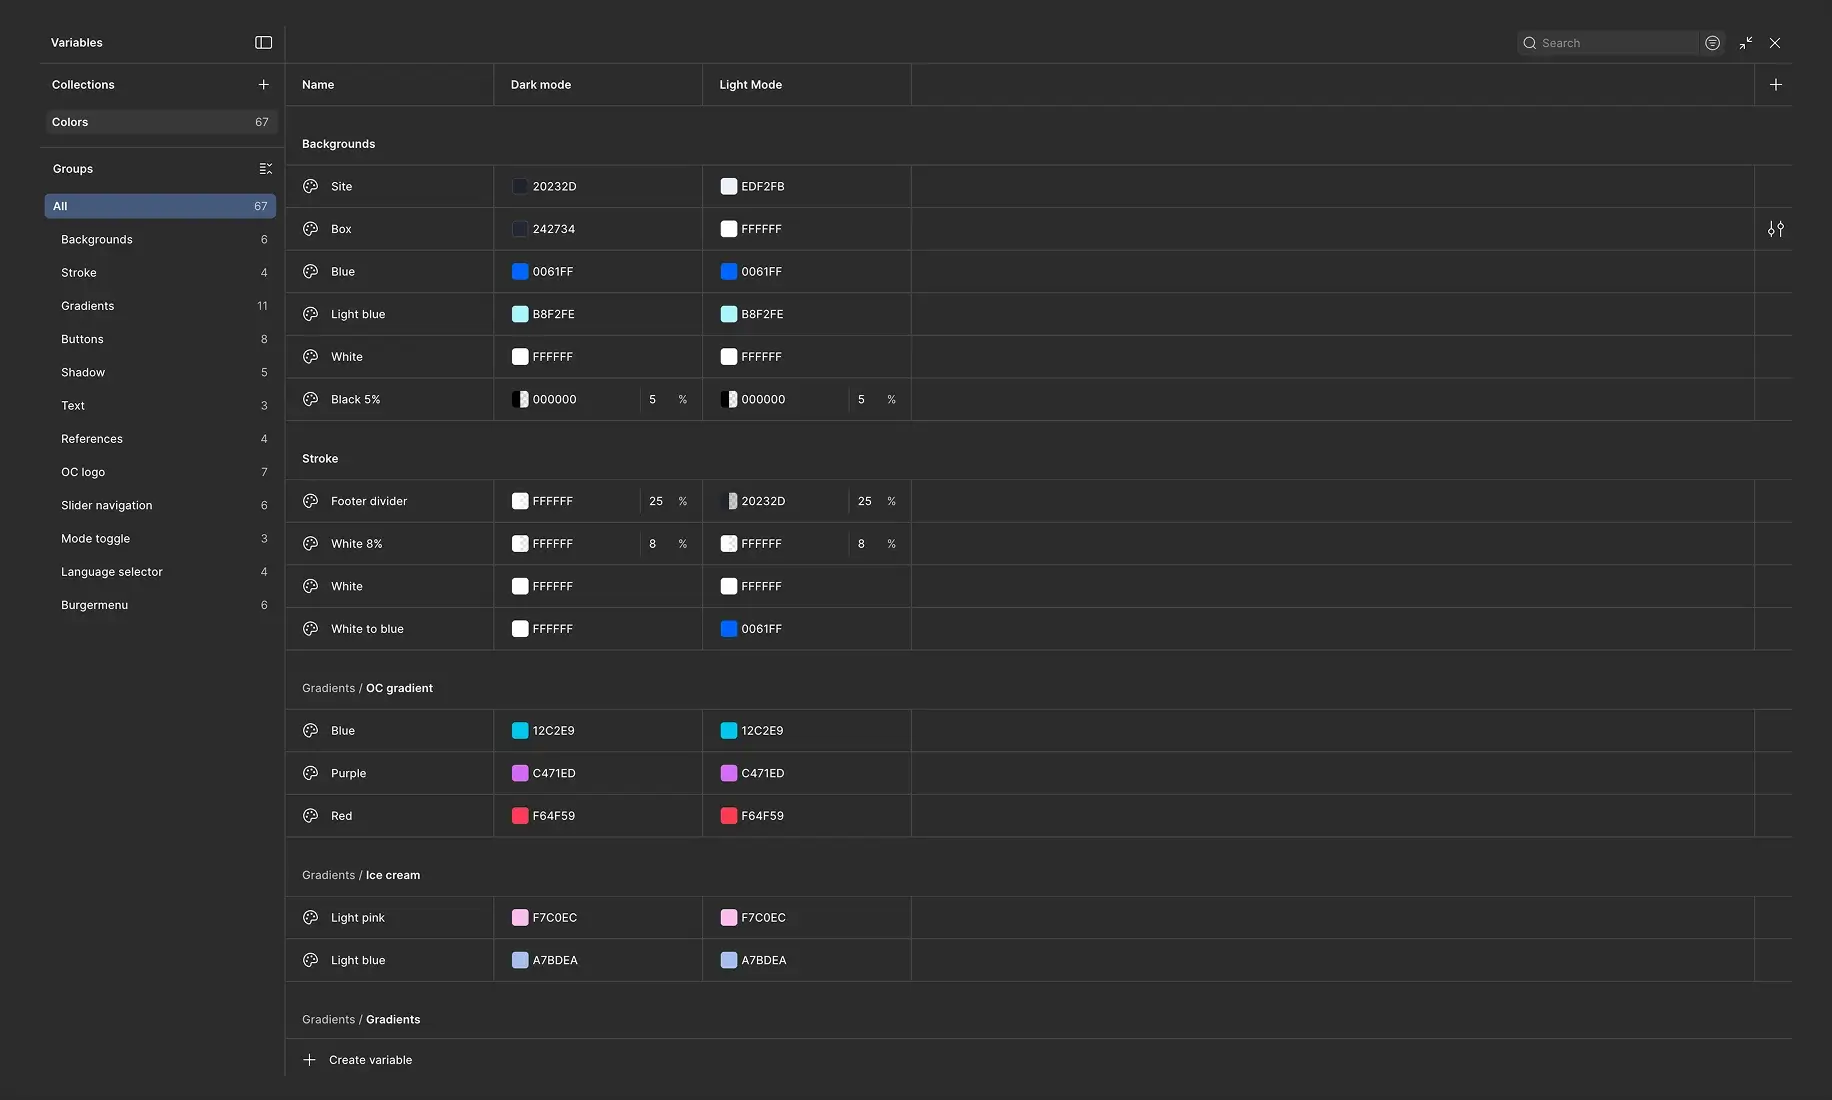Click the Dark mode column header
This screenshot has width=1832, height=1100.
point(598,85)
